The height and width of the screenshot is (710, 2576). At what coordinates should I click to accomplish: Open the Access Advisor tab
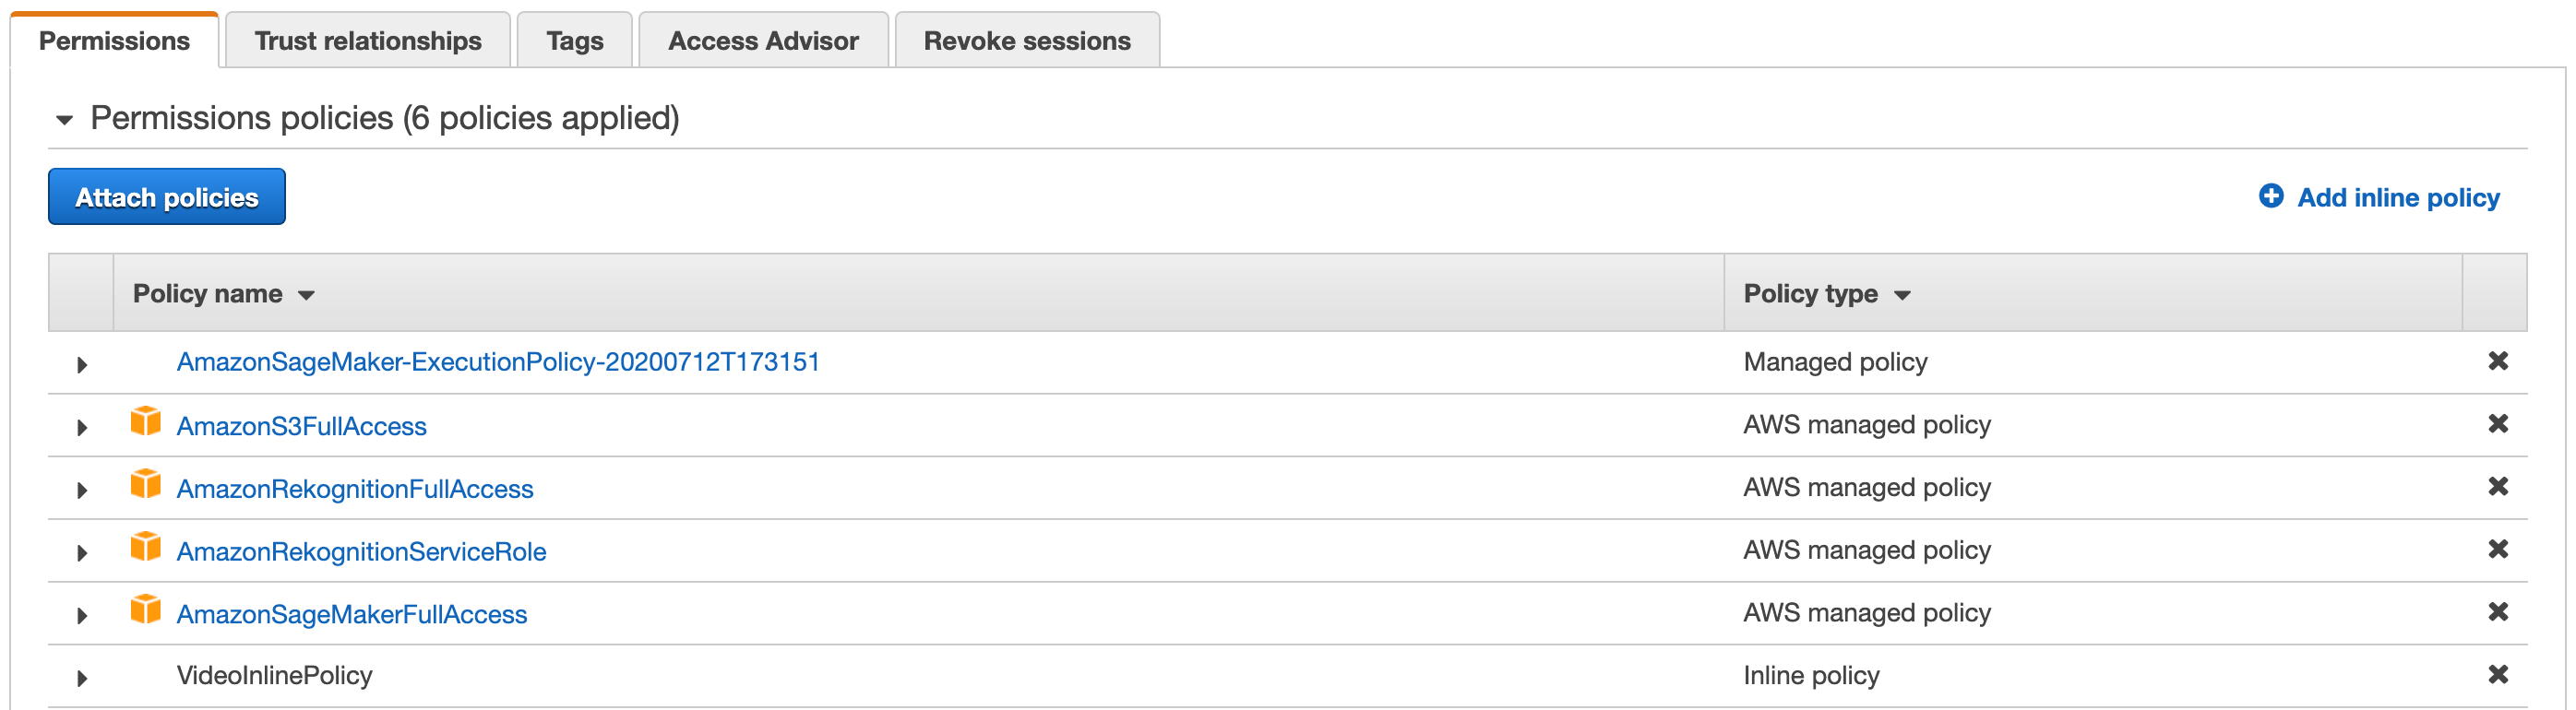[x=763, y=40]
